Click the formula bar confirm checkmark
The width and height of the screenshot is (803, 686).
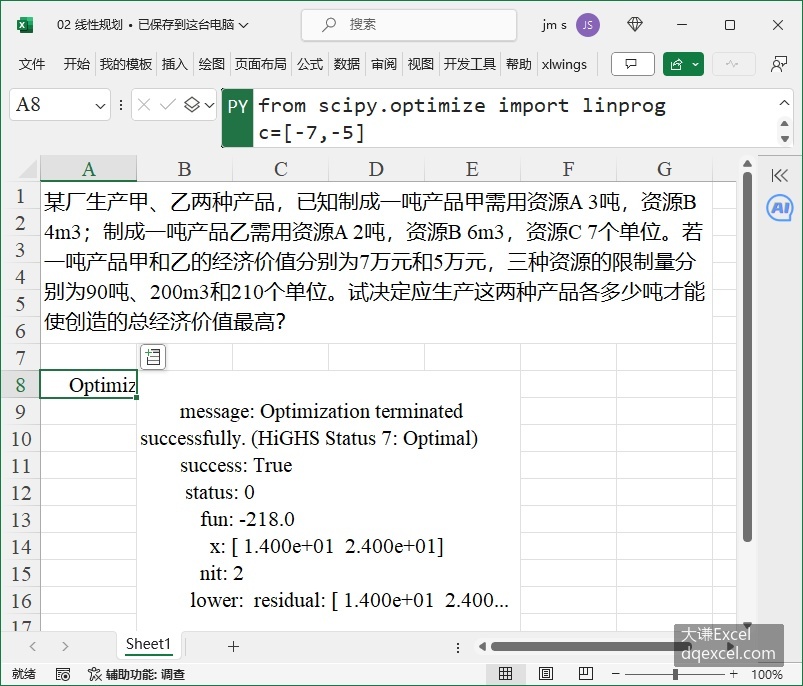pyautogui.click(x=167, y=105)
